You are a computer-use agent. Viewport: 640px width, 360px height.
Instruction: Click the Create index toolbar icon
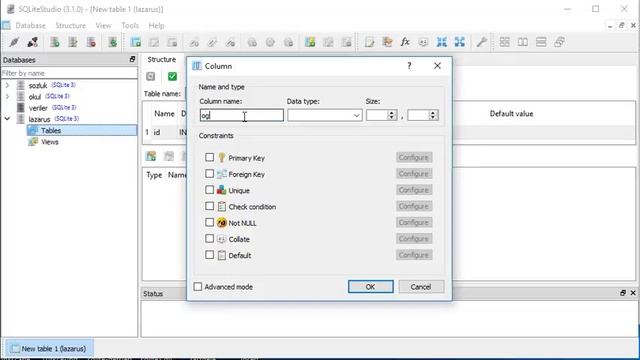coord(194,42)
